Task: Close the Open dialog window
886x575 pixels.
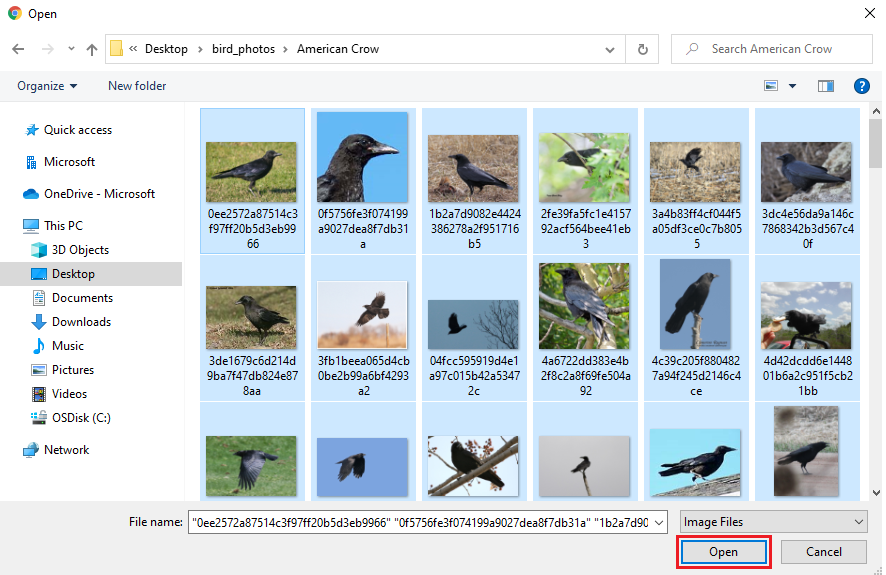Action: coord(870,13)
